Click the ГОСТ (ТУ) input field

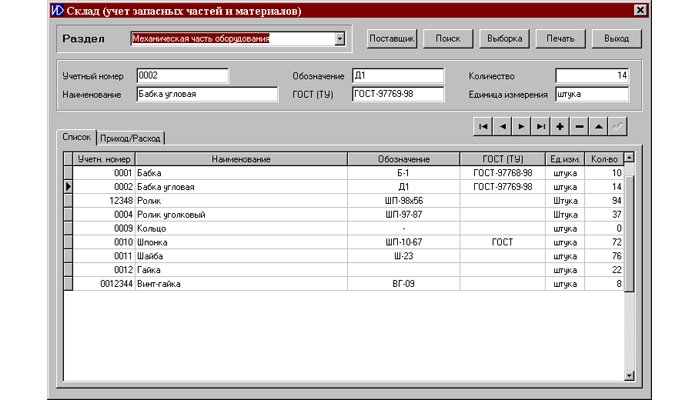(398, 94)
